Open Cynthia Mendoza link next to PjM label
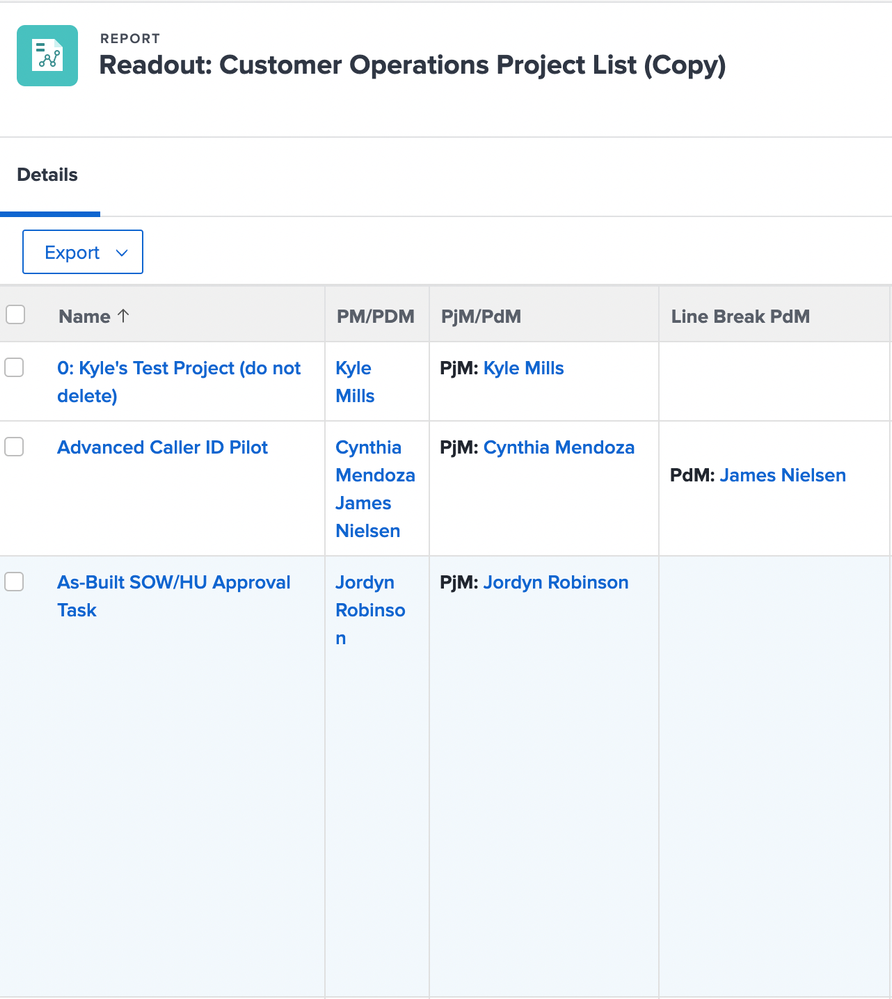The width and height of the screenshot is (892, 999). pos(558,447)
